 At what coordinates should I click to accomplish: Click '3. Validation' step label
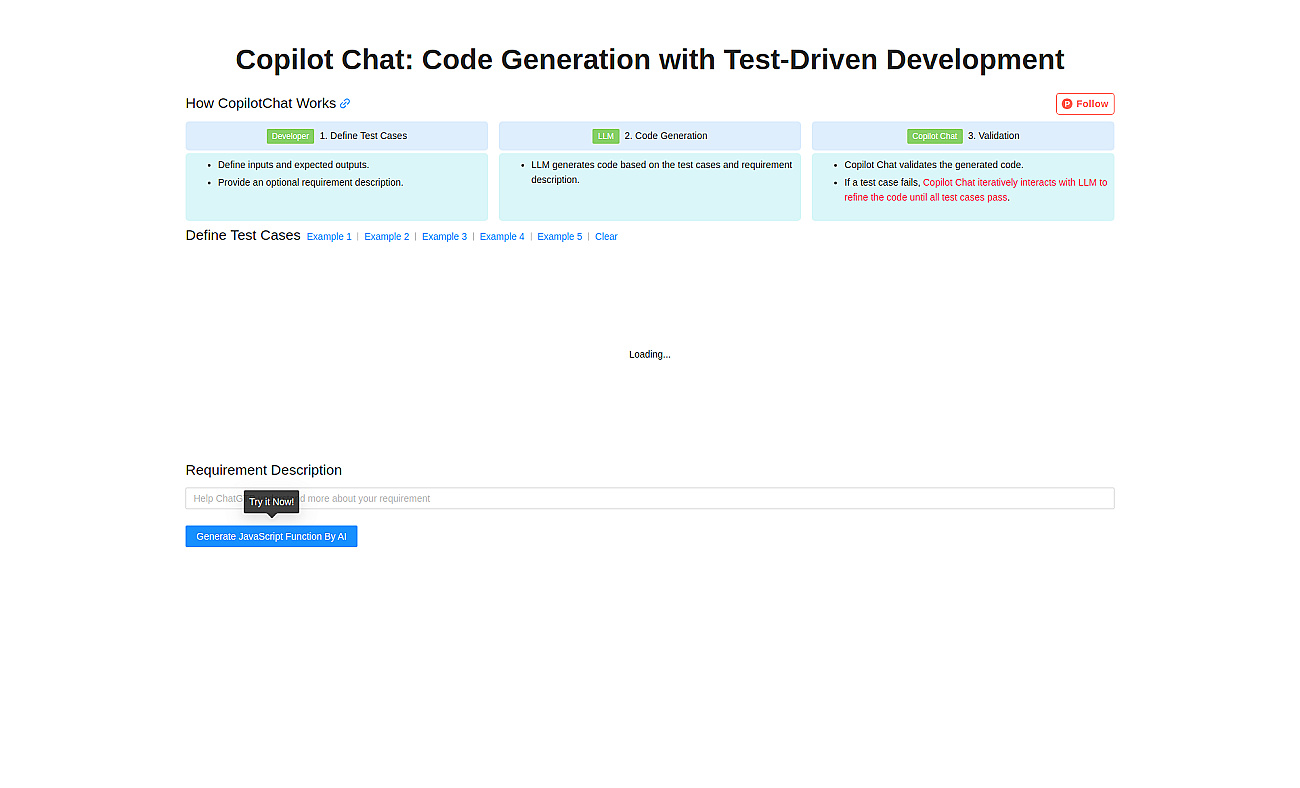tap(994, 136)
